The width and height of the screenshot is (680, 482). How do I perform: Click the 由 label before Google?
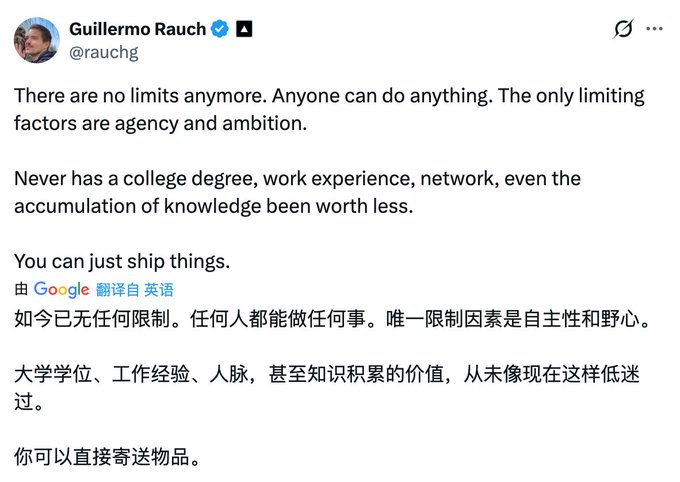coord(22,289)
